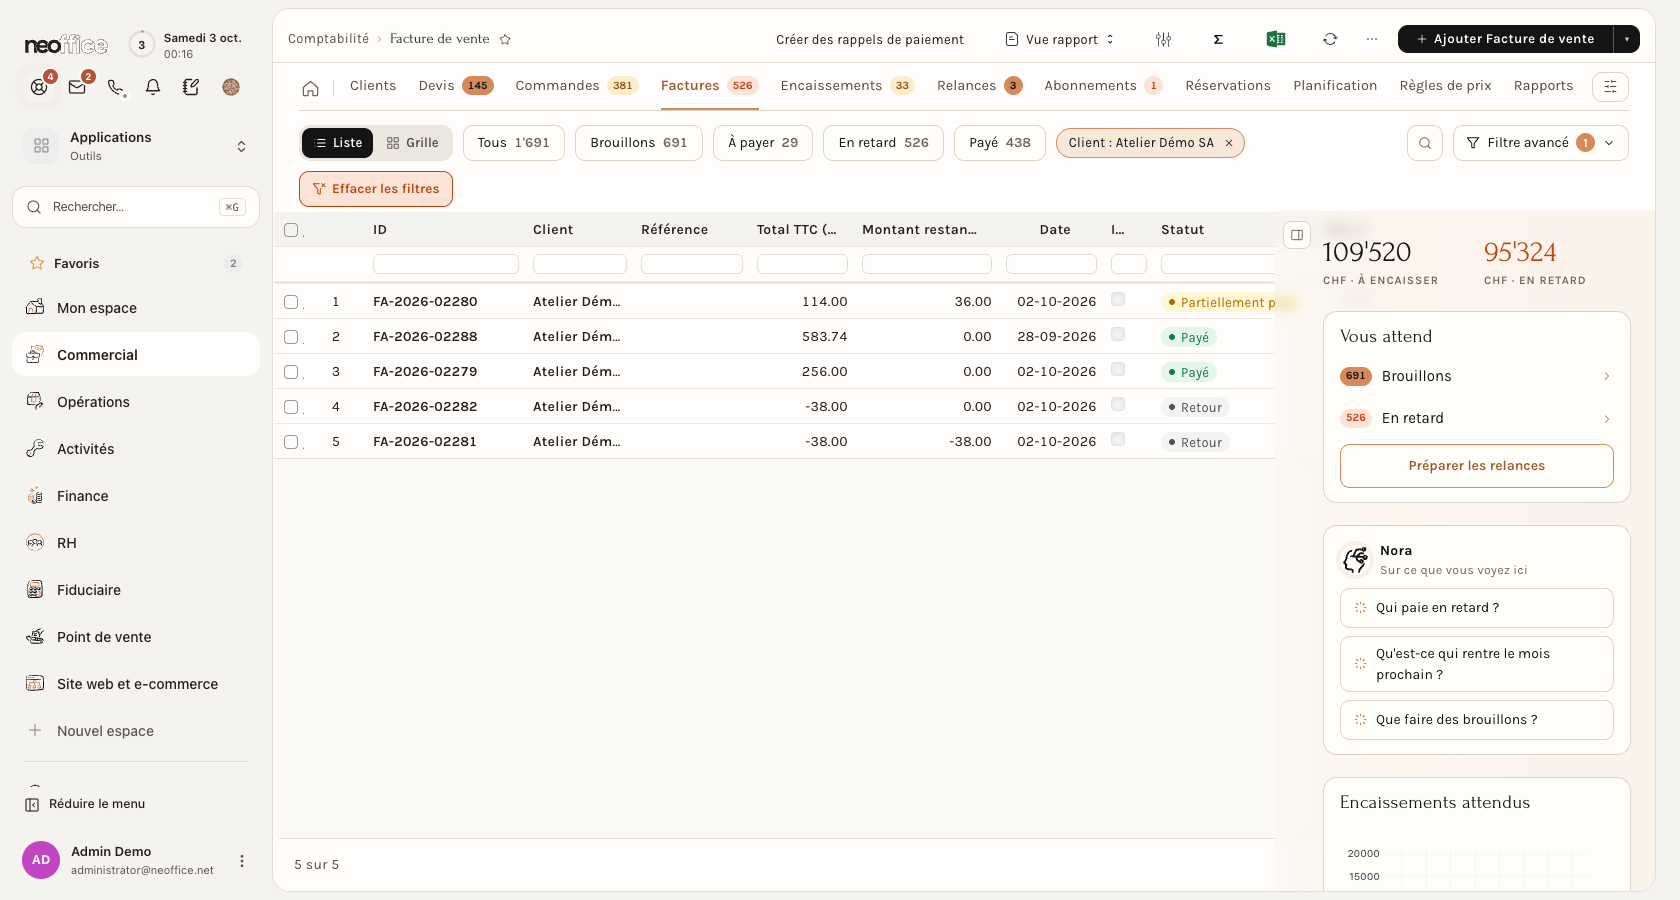Open the Admin Demo account options menu

(242, 861)
